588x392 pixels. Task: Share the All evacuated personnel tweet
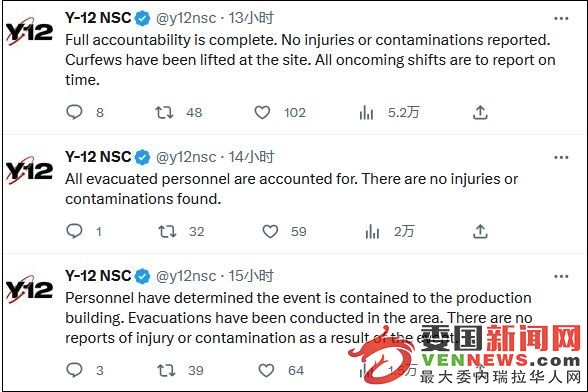(480, 231)
